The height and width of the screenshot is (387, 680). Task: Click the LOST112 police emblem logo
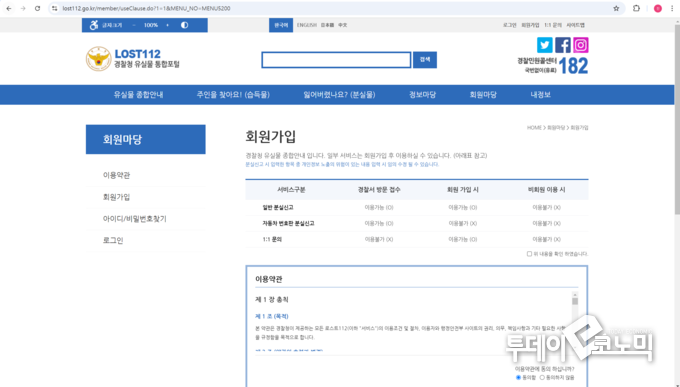[98, 59]
